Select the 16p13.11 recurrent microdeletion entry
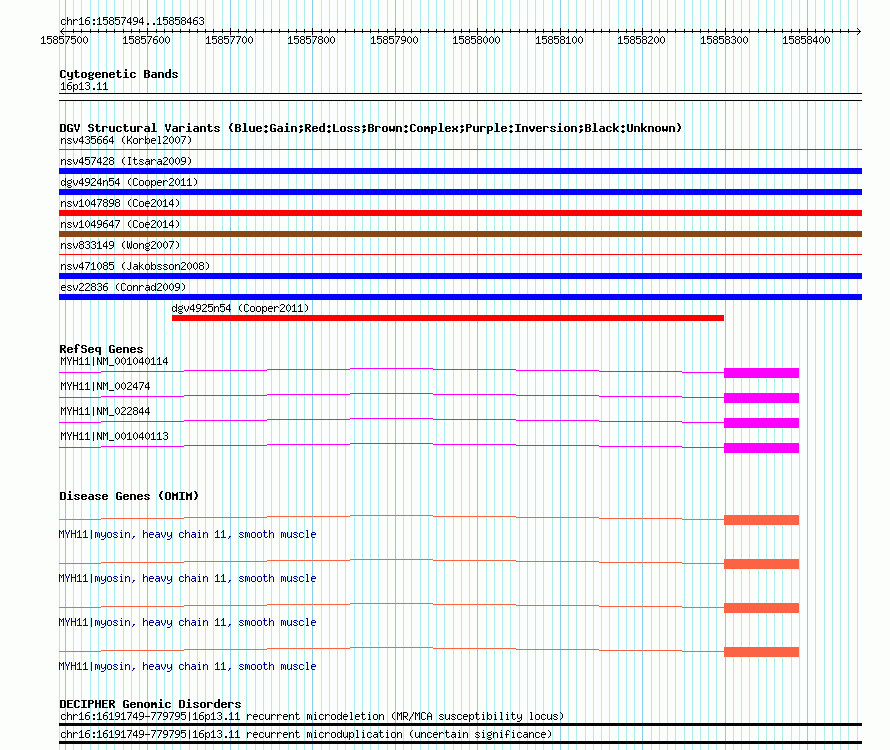Image resolution: width=890 pixels, height=750 pixels. 312,717
